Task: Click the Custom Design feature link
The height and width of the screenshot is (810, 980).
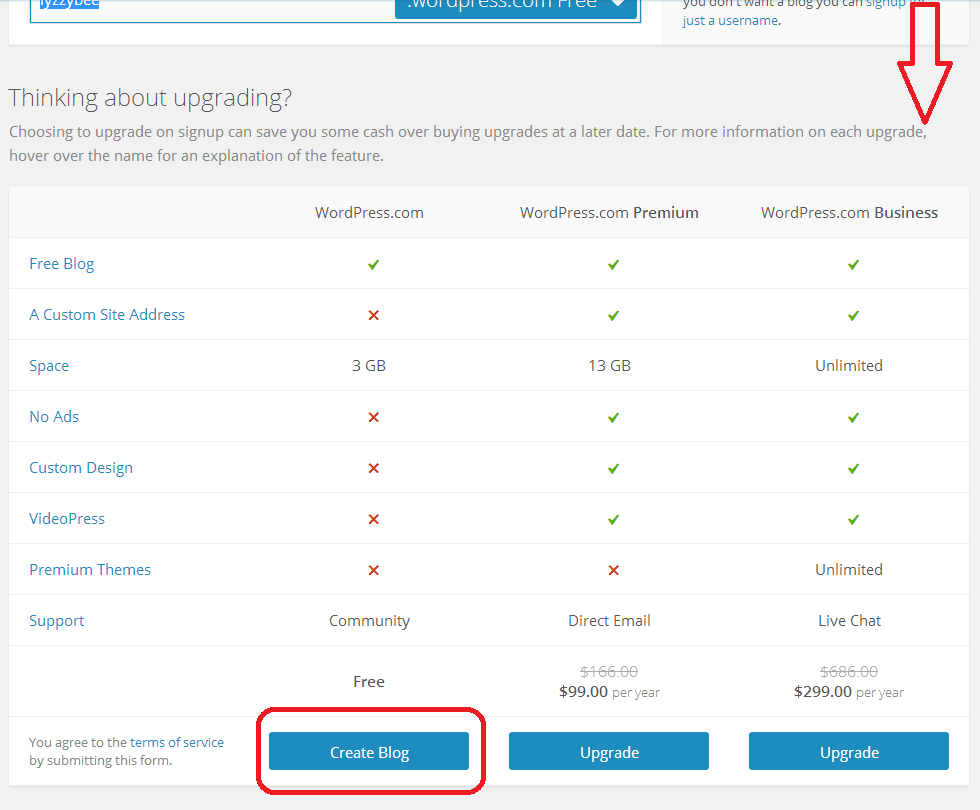Action: pyautogui.click(x=81, y=468)
